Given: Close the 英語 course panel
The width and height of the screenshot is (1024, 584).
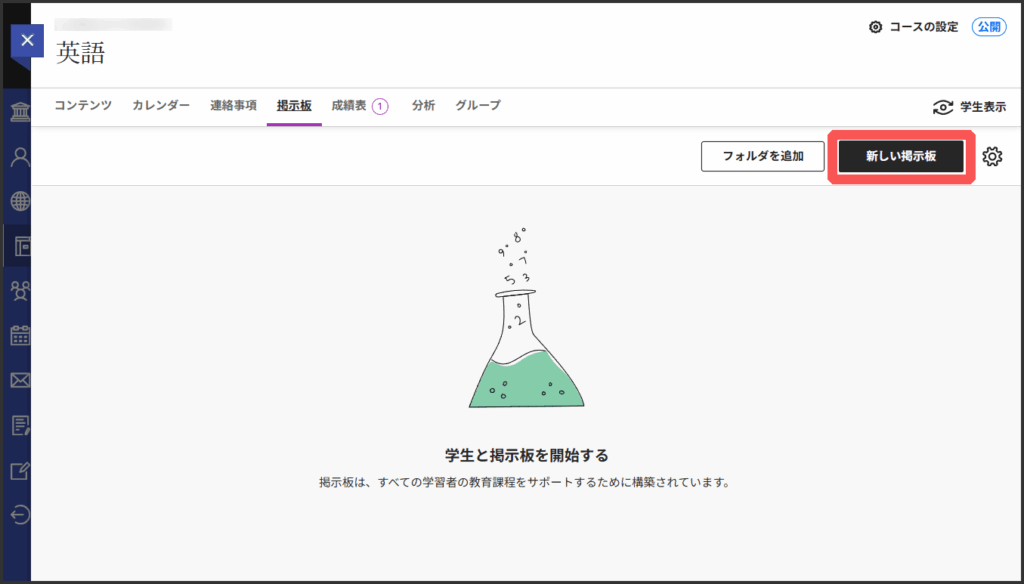Looking at the screenshot, I should pos(27,40).
